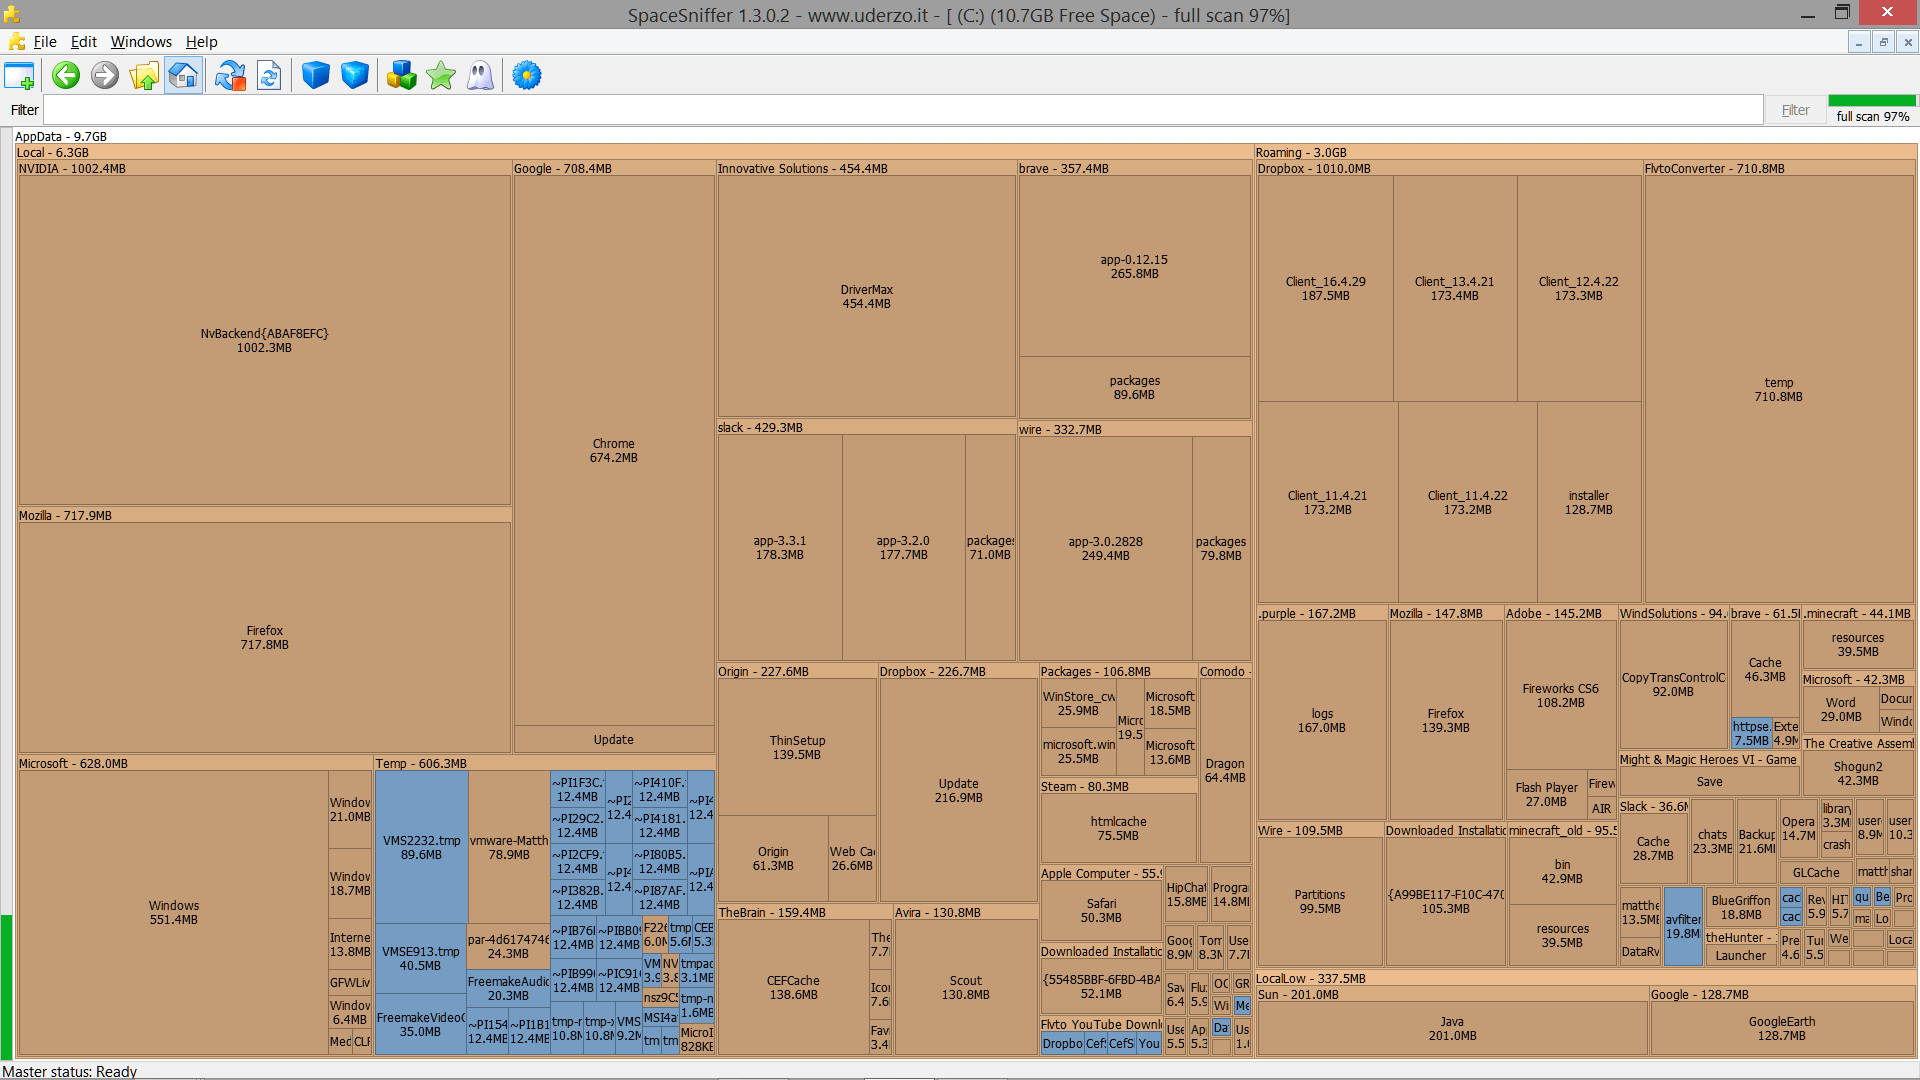Select the installer 128.7MB block
Screen dimensions: 1920x1080
pos(1588,502)
